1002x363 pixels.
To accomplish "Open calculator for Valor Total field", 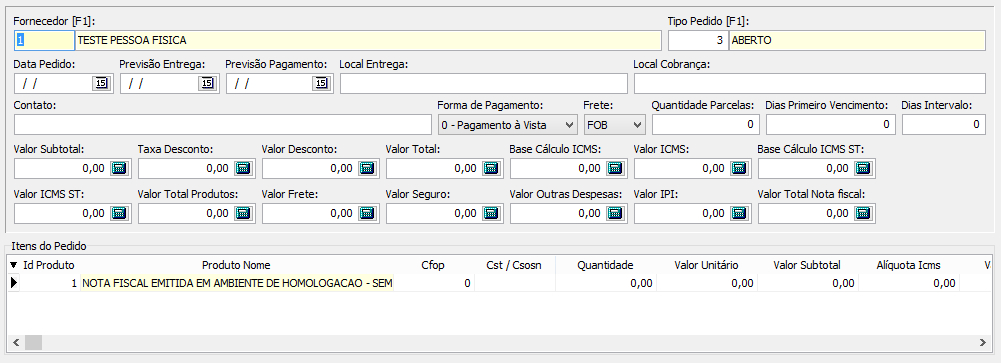I will [491, 168].
